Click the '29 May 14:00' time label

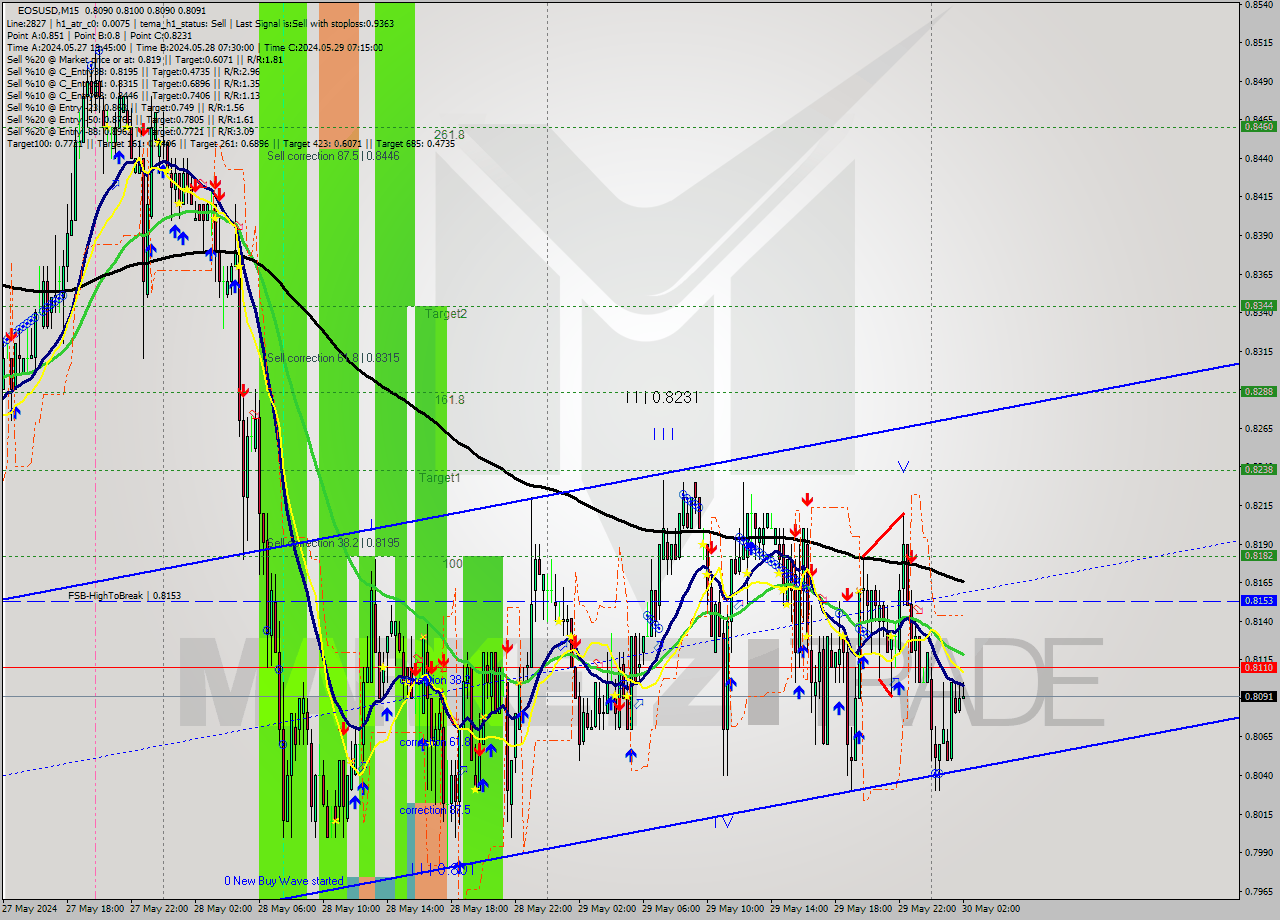[x=800, y=909]
